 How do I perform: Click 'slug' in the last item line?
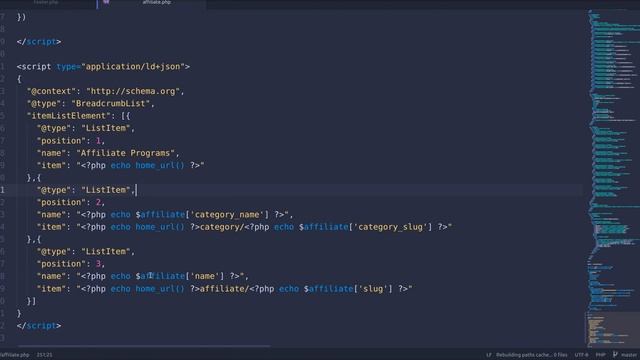[x=373, y=289]
